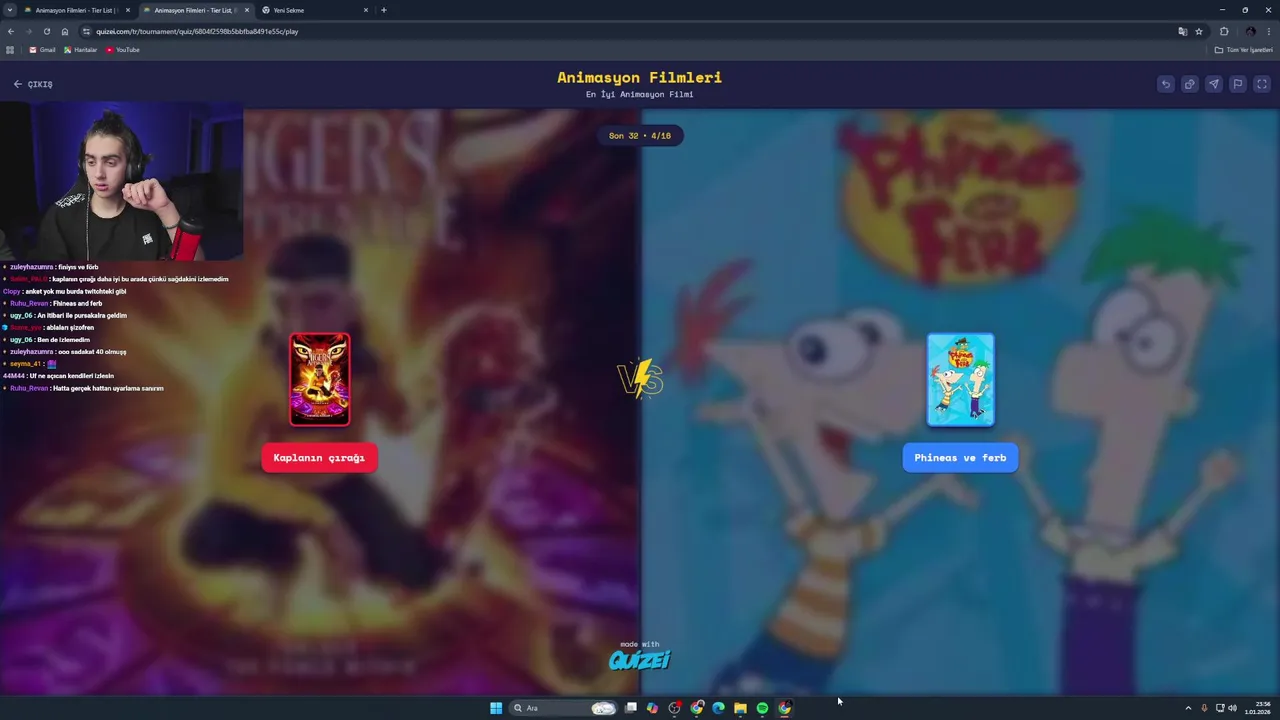Open Spotify from the taskbar

(x=762, y=708)
